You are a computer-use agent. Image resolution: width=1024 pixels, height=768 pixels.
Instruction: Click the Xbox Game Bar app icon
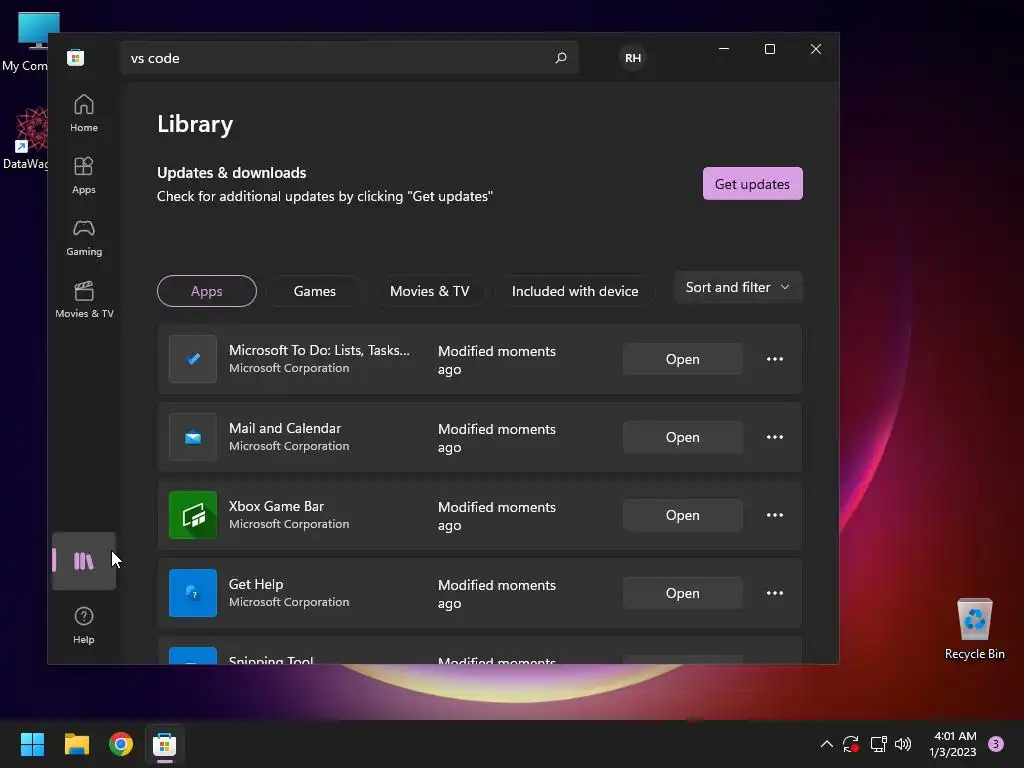[193, 515]
